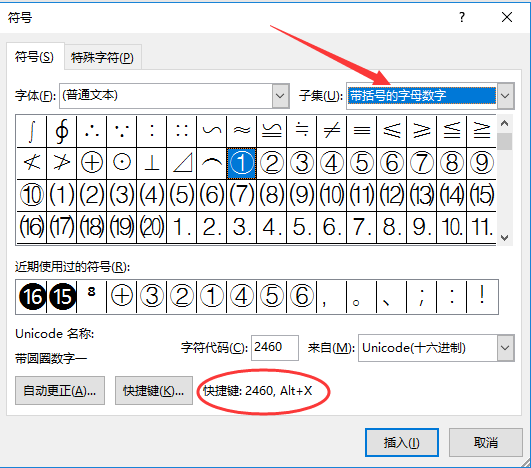This screenshot has width=531, height=468.
Task: Select the parenthesized (1) symbol
Action: point(62,195)
